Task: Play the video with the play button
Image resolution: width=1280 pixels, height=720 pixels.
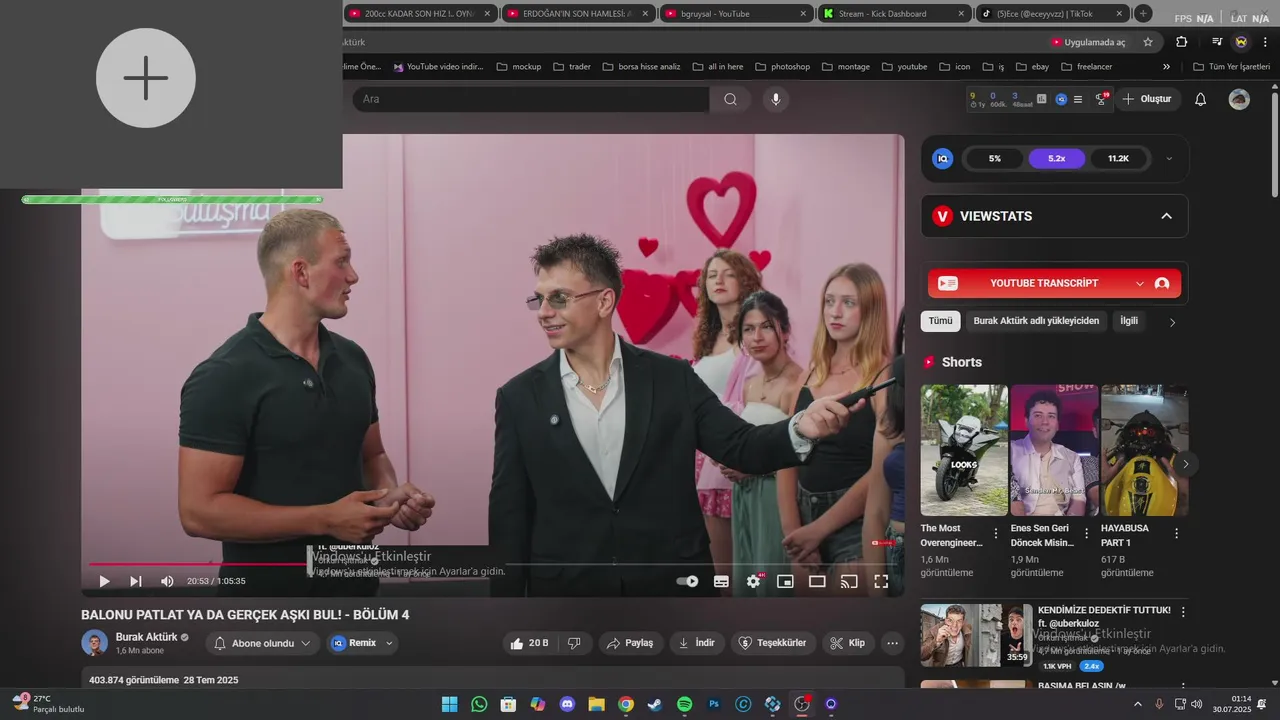Action: (104, 581)
